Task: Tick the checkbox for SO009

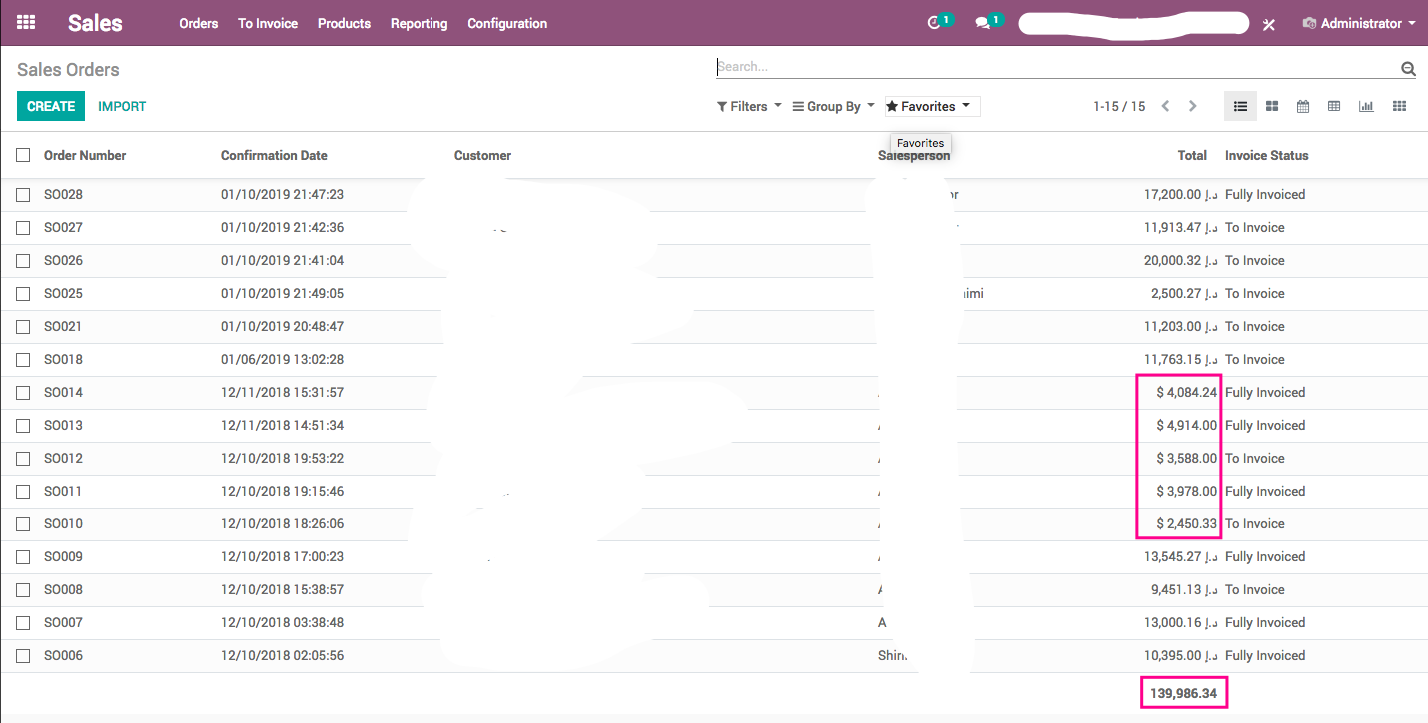Action: (23, 557)
